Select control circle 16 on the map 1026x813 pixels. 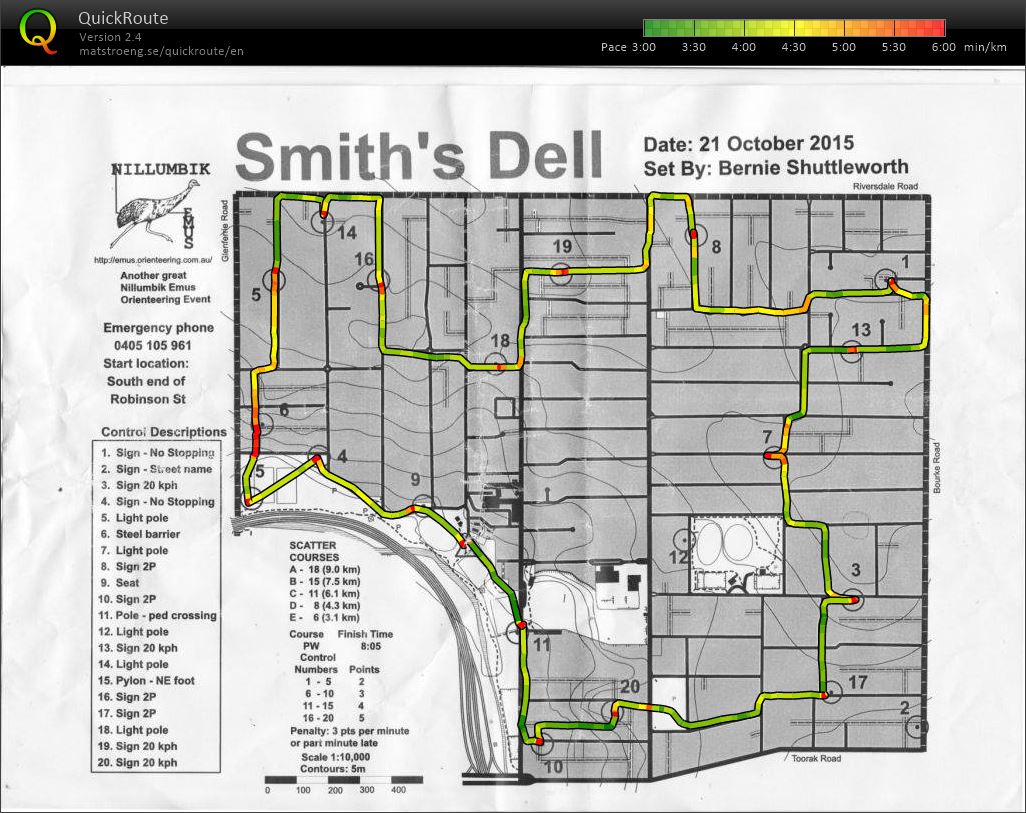[378, 280]
